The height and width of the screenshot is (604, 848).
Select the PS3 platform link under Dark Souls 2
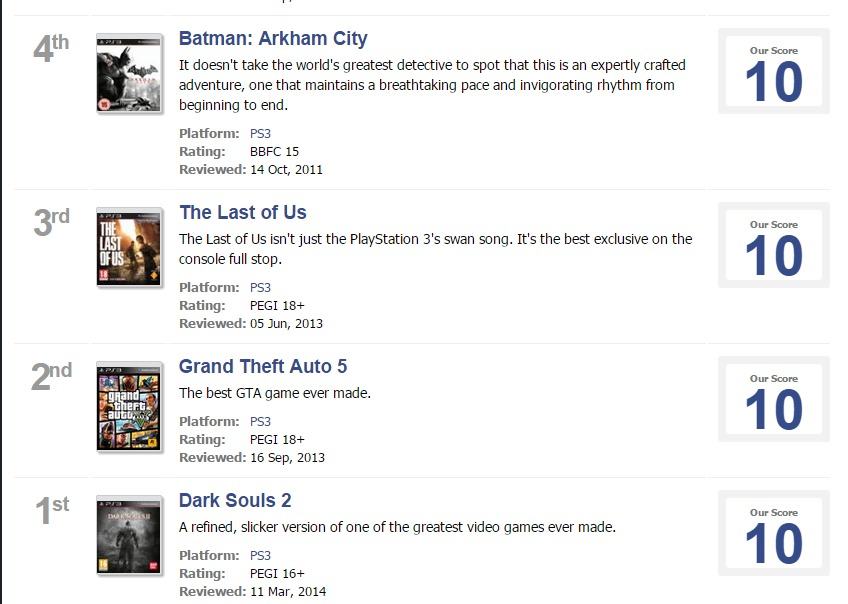[x=260, y=556]
